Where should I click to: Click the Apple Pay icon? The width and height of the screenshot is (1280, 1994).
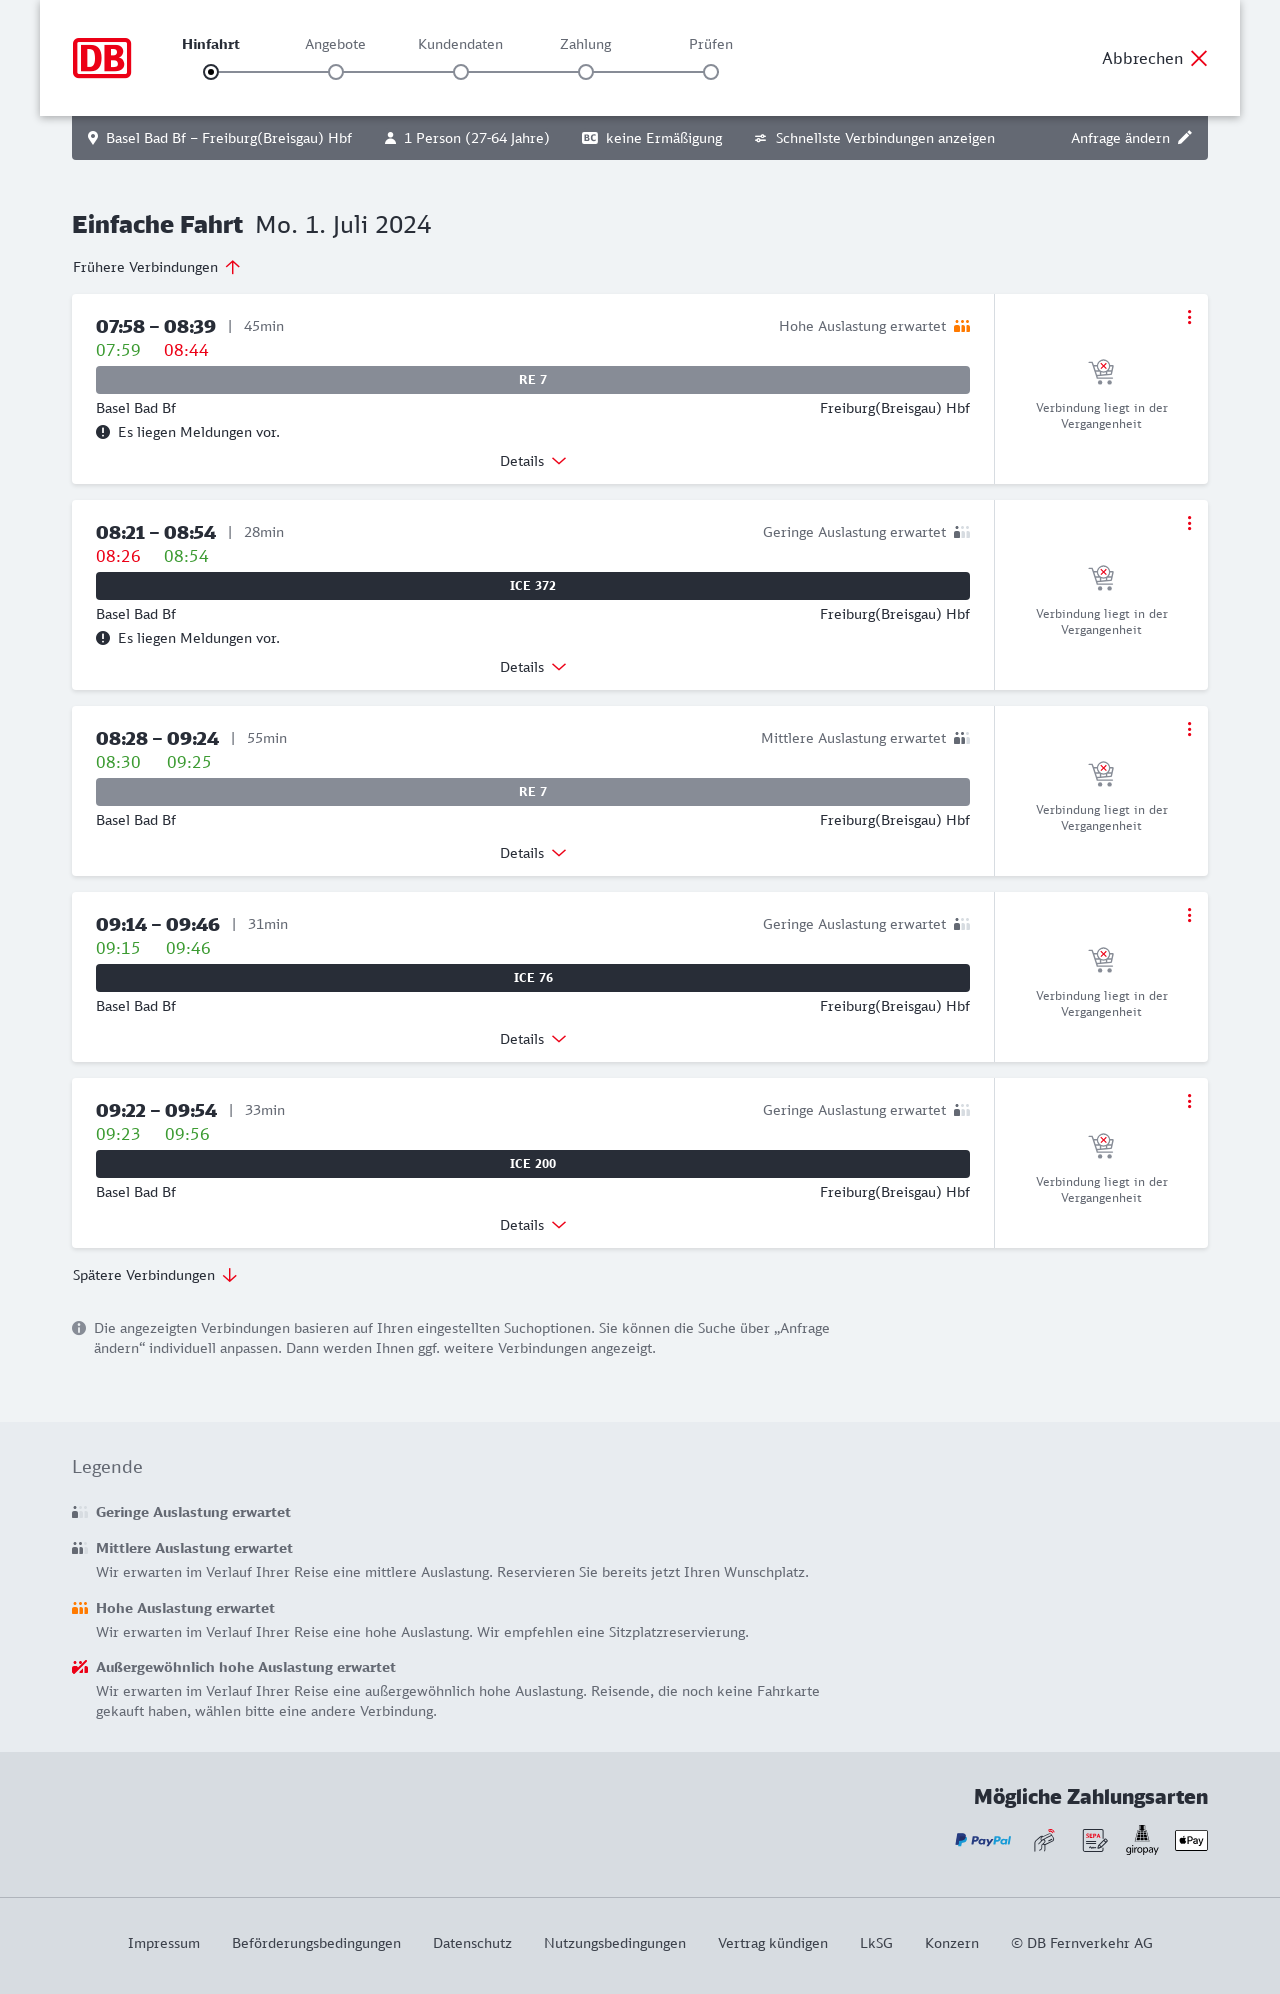click(x=1191, y=1840)
